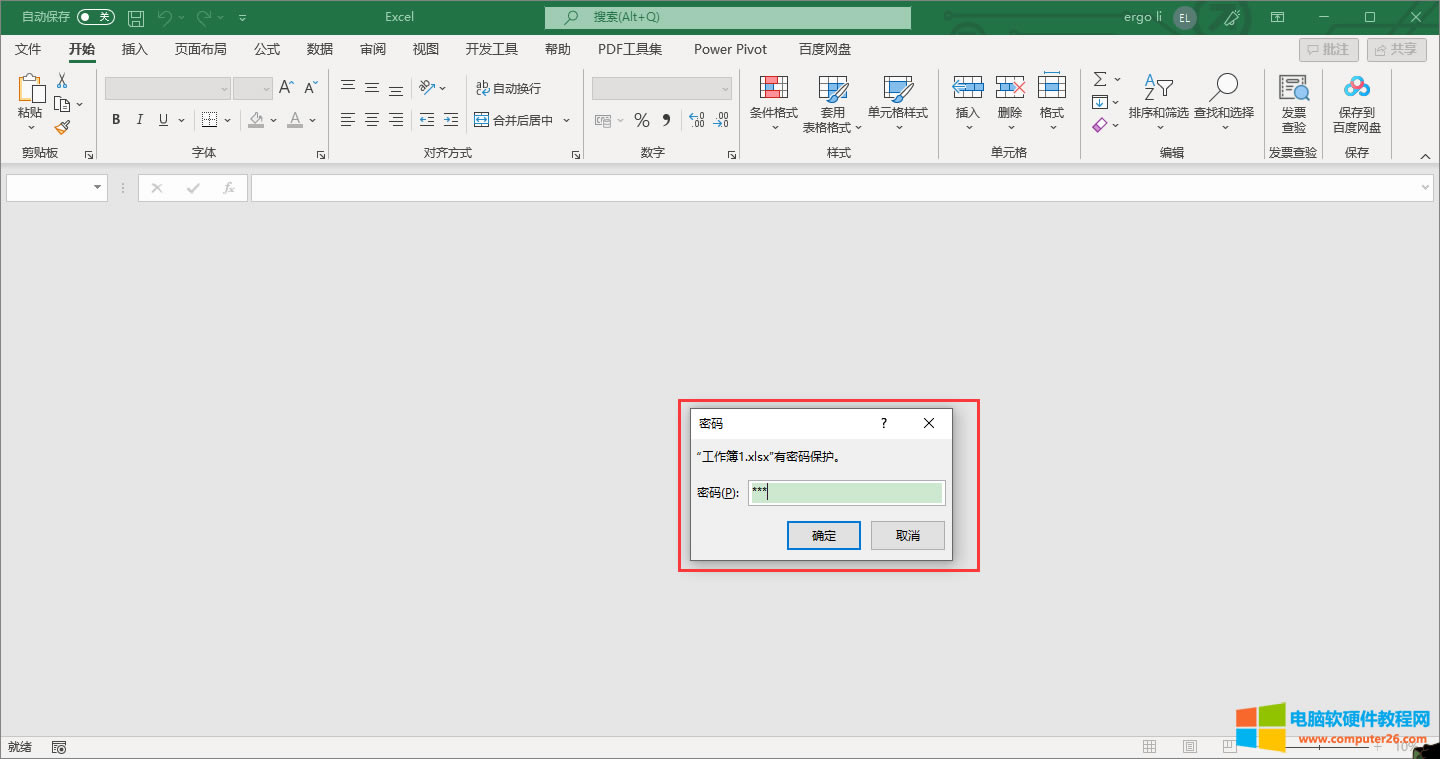The width and height of the screenshot is (1440, 759).
Task: Open Conditional Formatting (条件格式)
Action: pyautogui.click(x=773, y=98)
